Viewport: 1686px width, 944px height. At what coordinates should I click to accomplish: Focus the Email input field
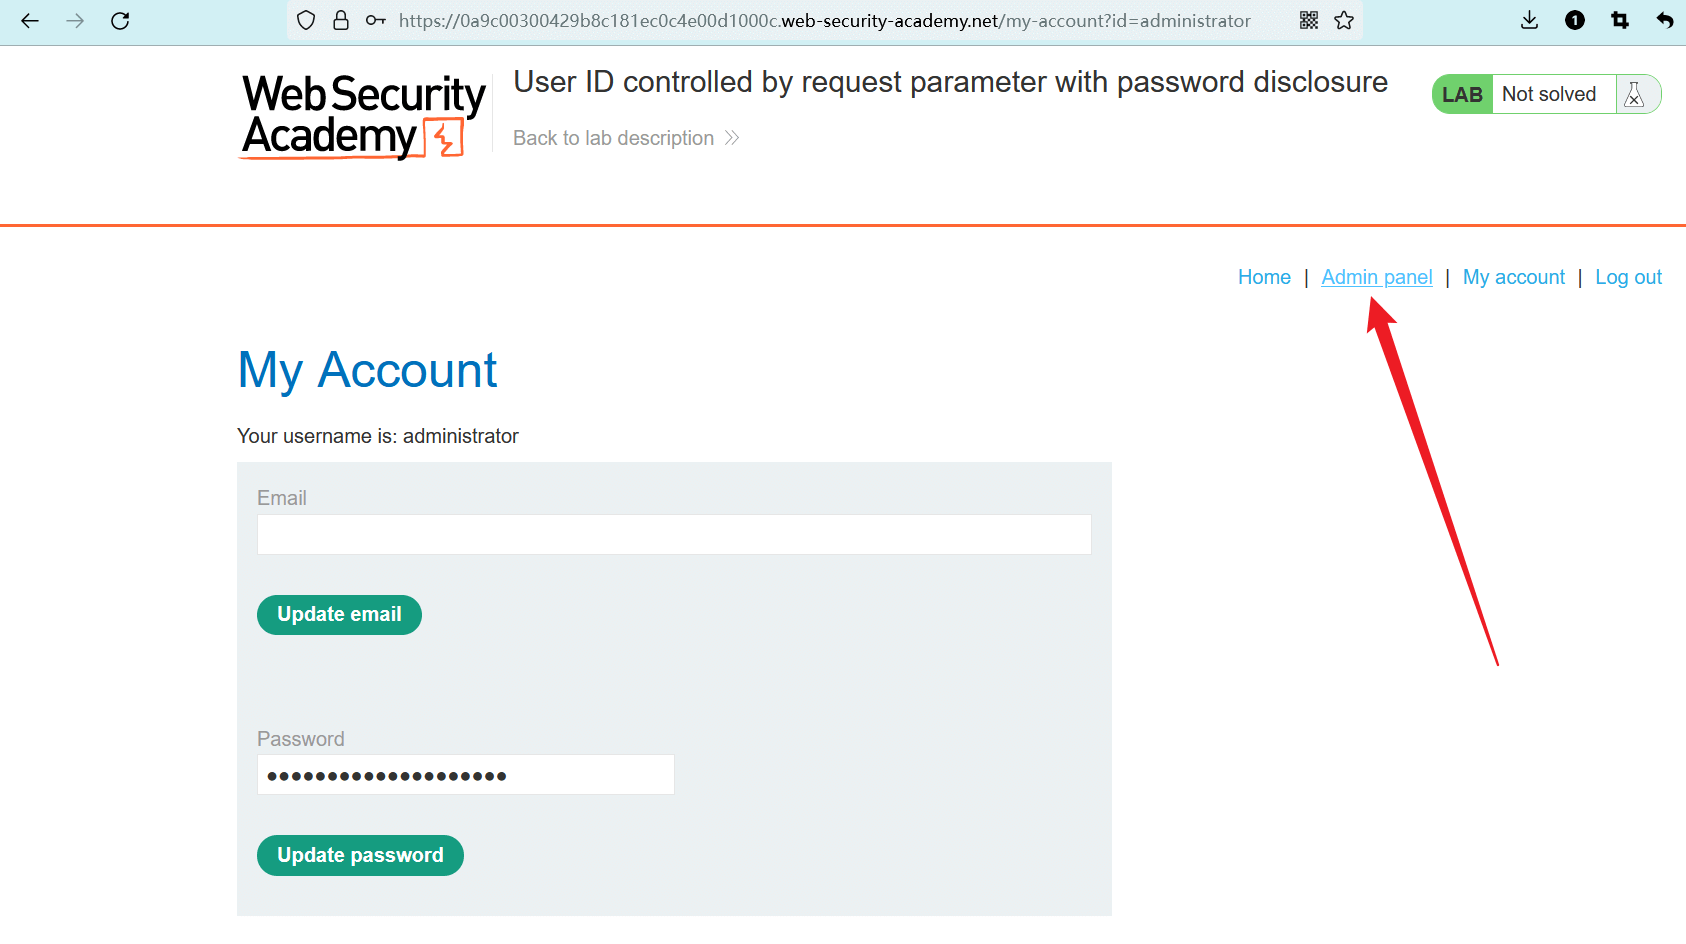[x=673, y=535]
